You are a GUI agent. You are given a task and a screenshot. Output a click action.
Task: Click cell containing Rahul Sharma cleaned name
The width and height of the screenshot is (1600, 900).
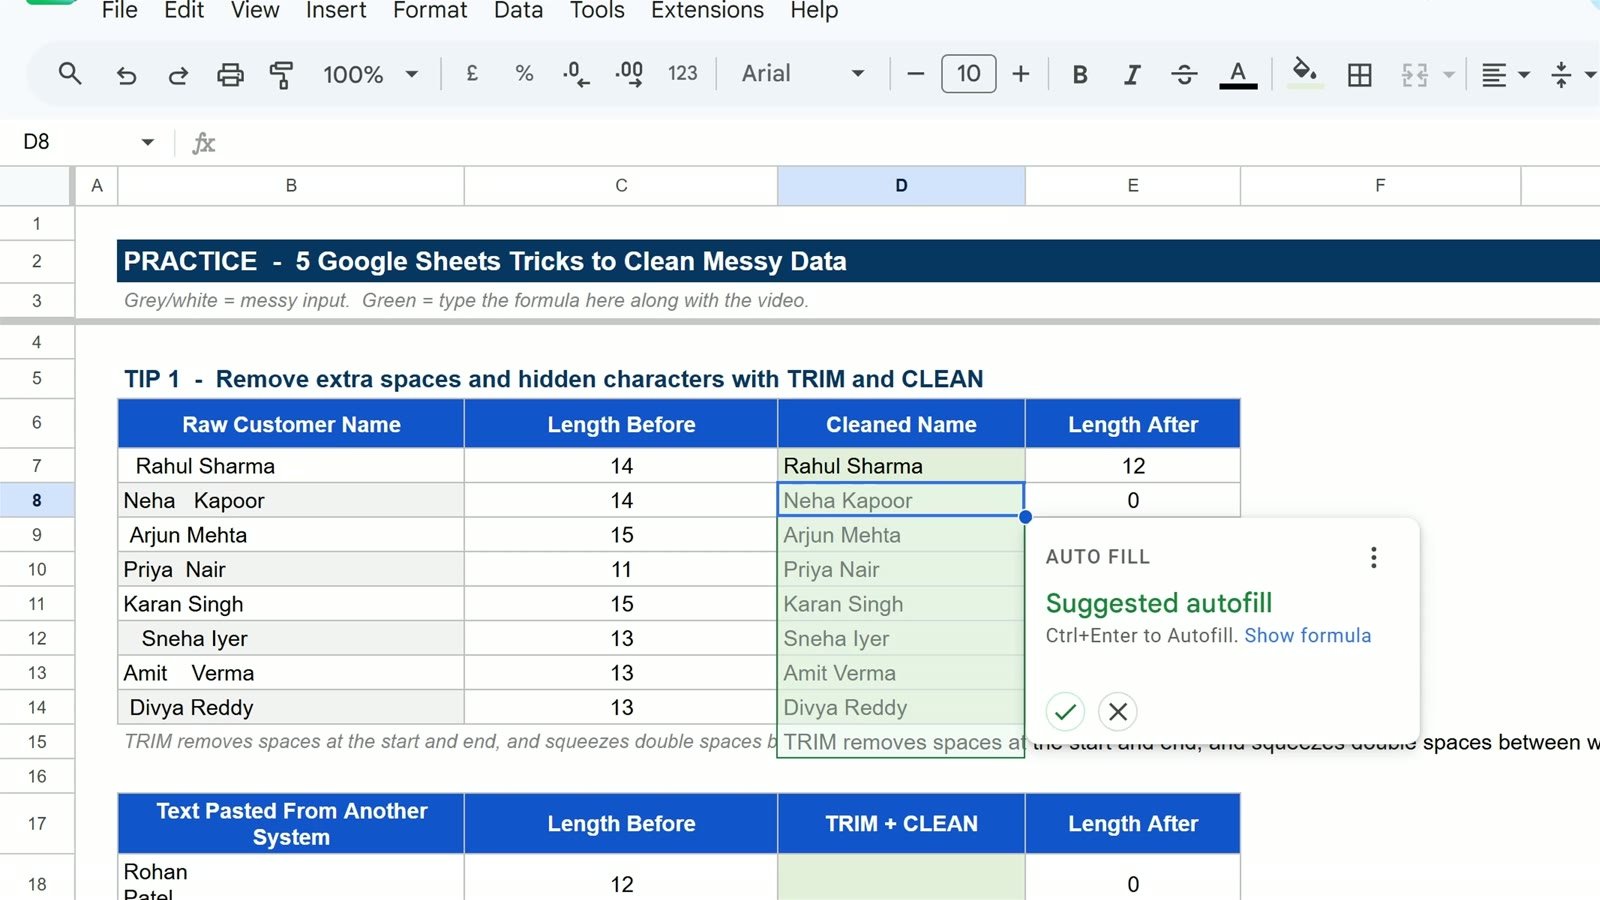[x=901, y=466]
